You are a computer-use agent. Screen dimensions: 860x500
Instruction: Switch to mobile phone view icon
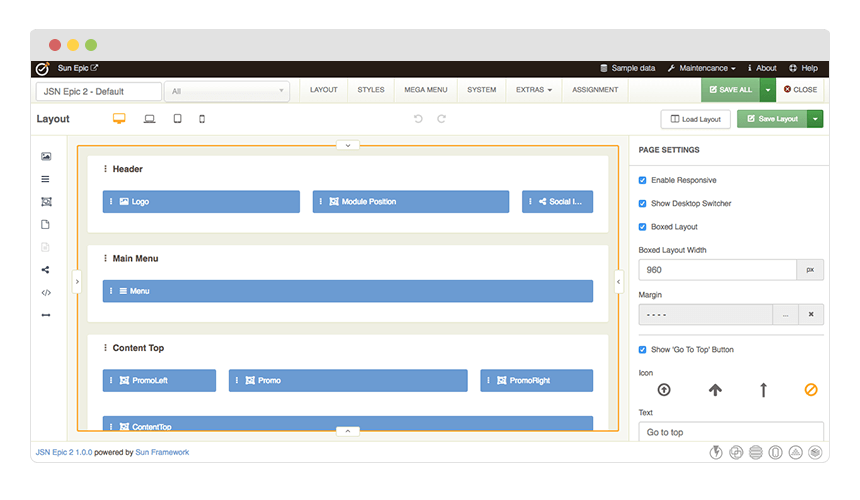pos(202,119)
